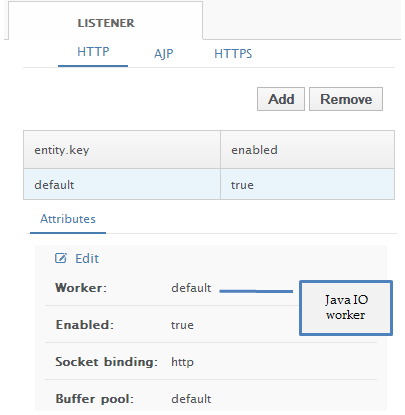Viewport: 405px width, 415px height.
Task: Switch to the AJP listener tab
Action: pos(163,54)
